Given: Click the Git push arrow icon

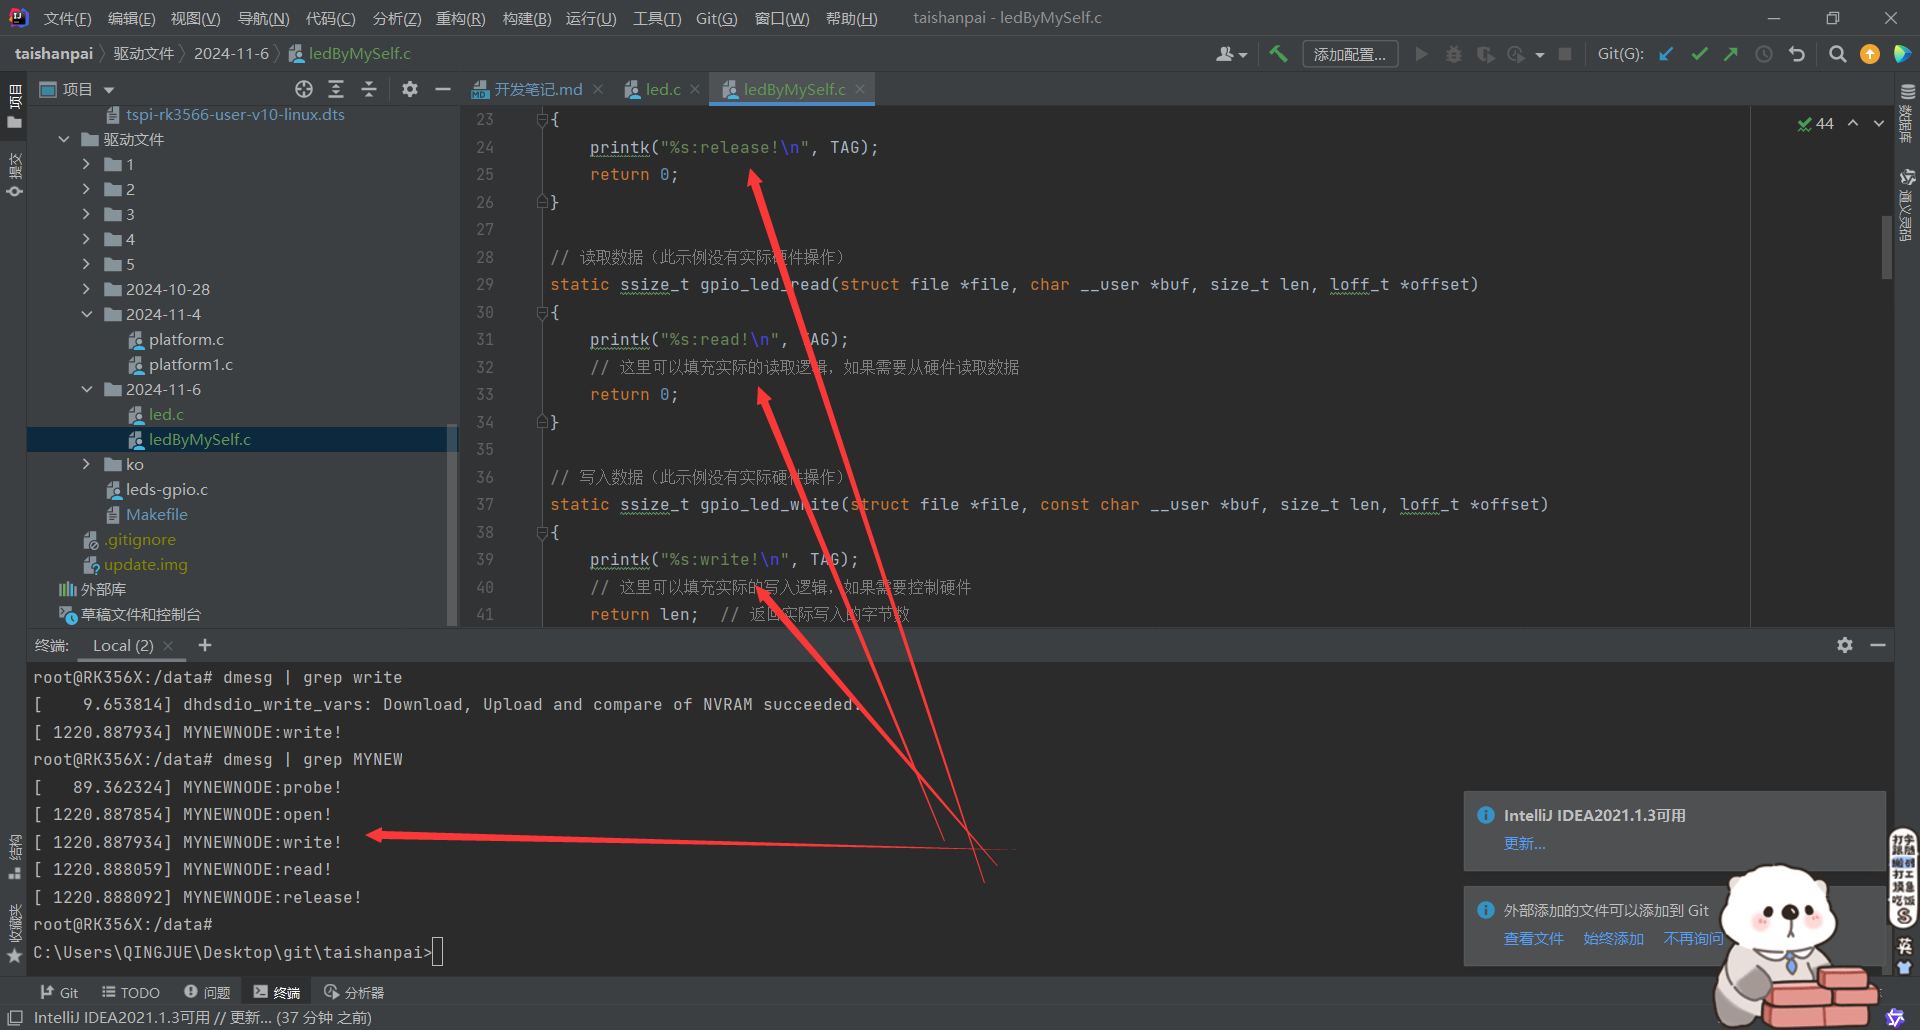Looking at the screenshot, I should point(1731,54).
